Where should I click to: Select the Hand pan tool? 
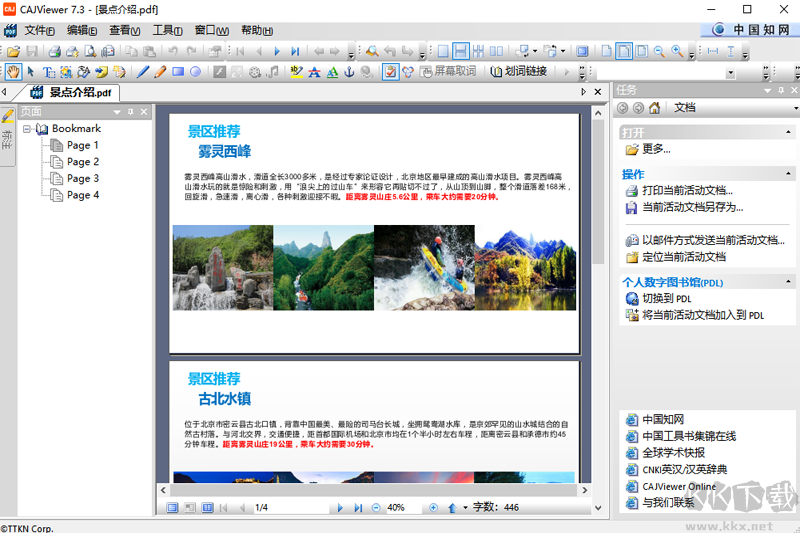coord(14,71)
